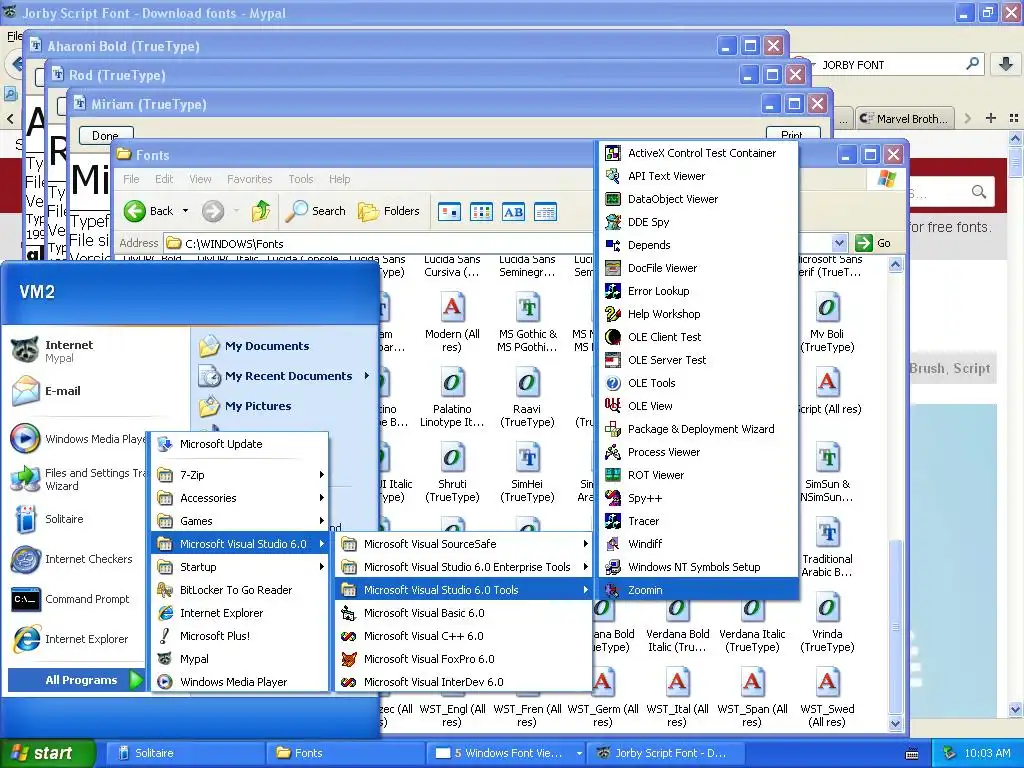
Task: Open Microsoft Visual C++ 6.0
Action: pos(463,635)
